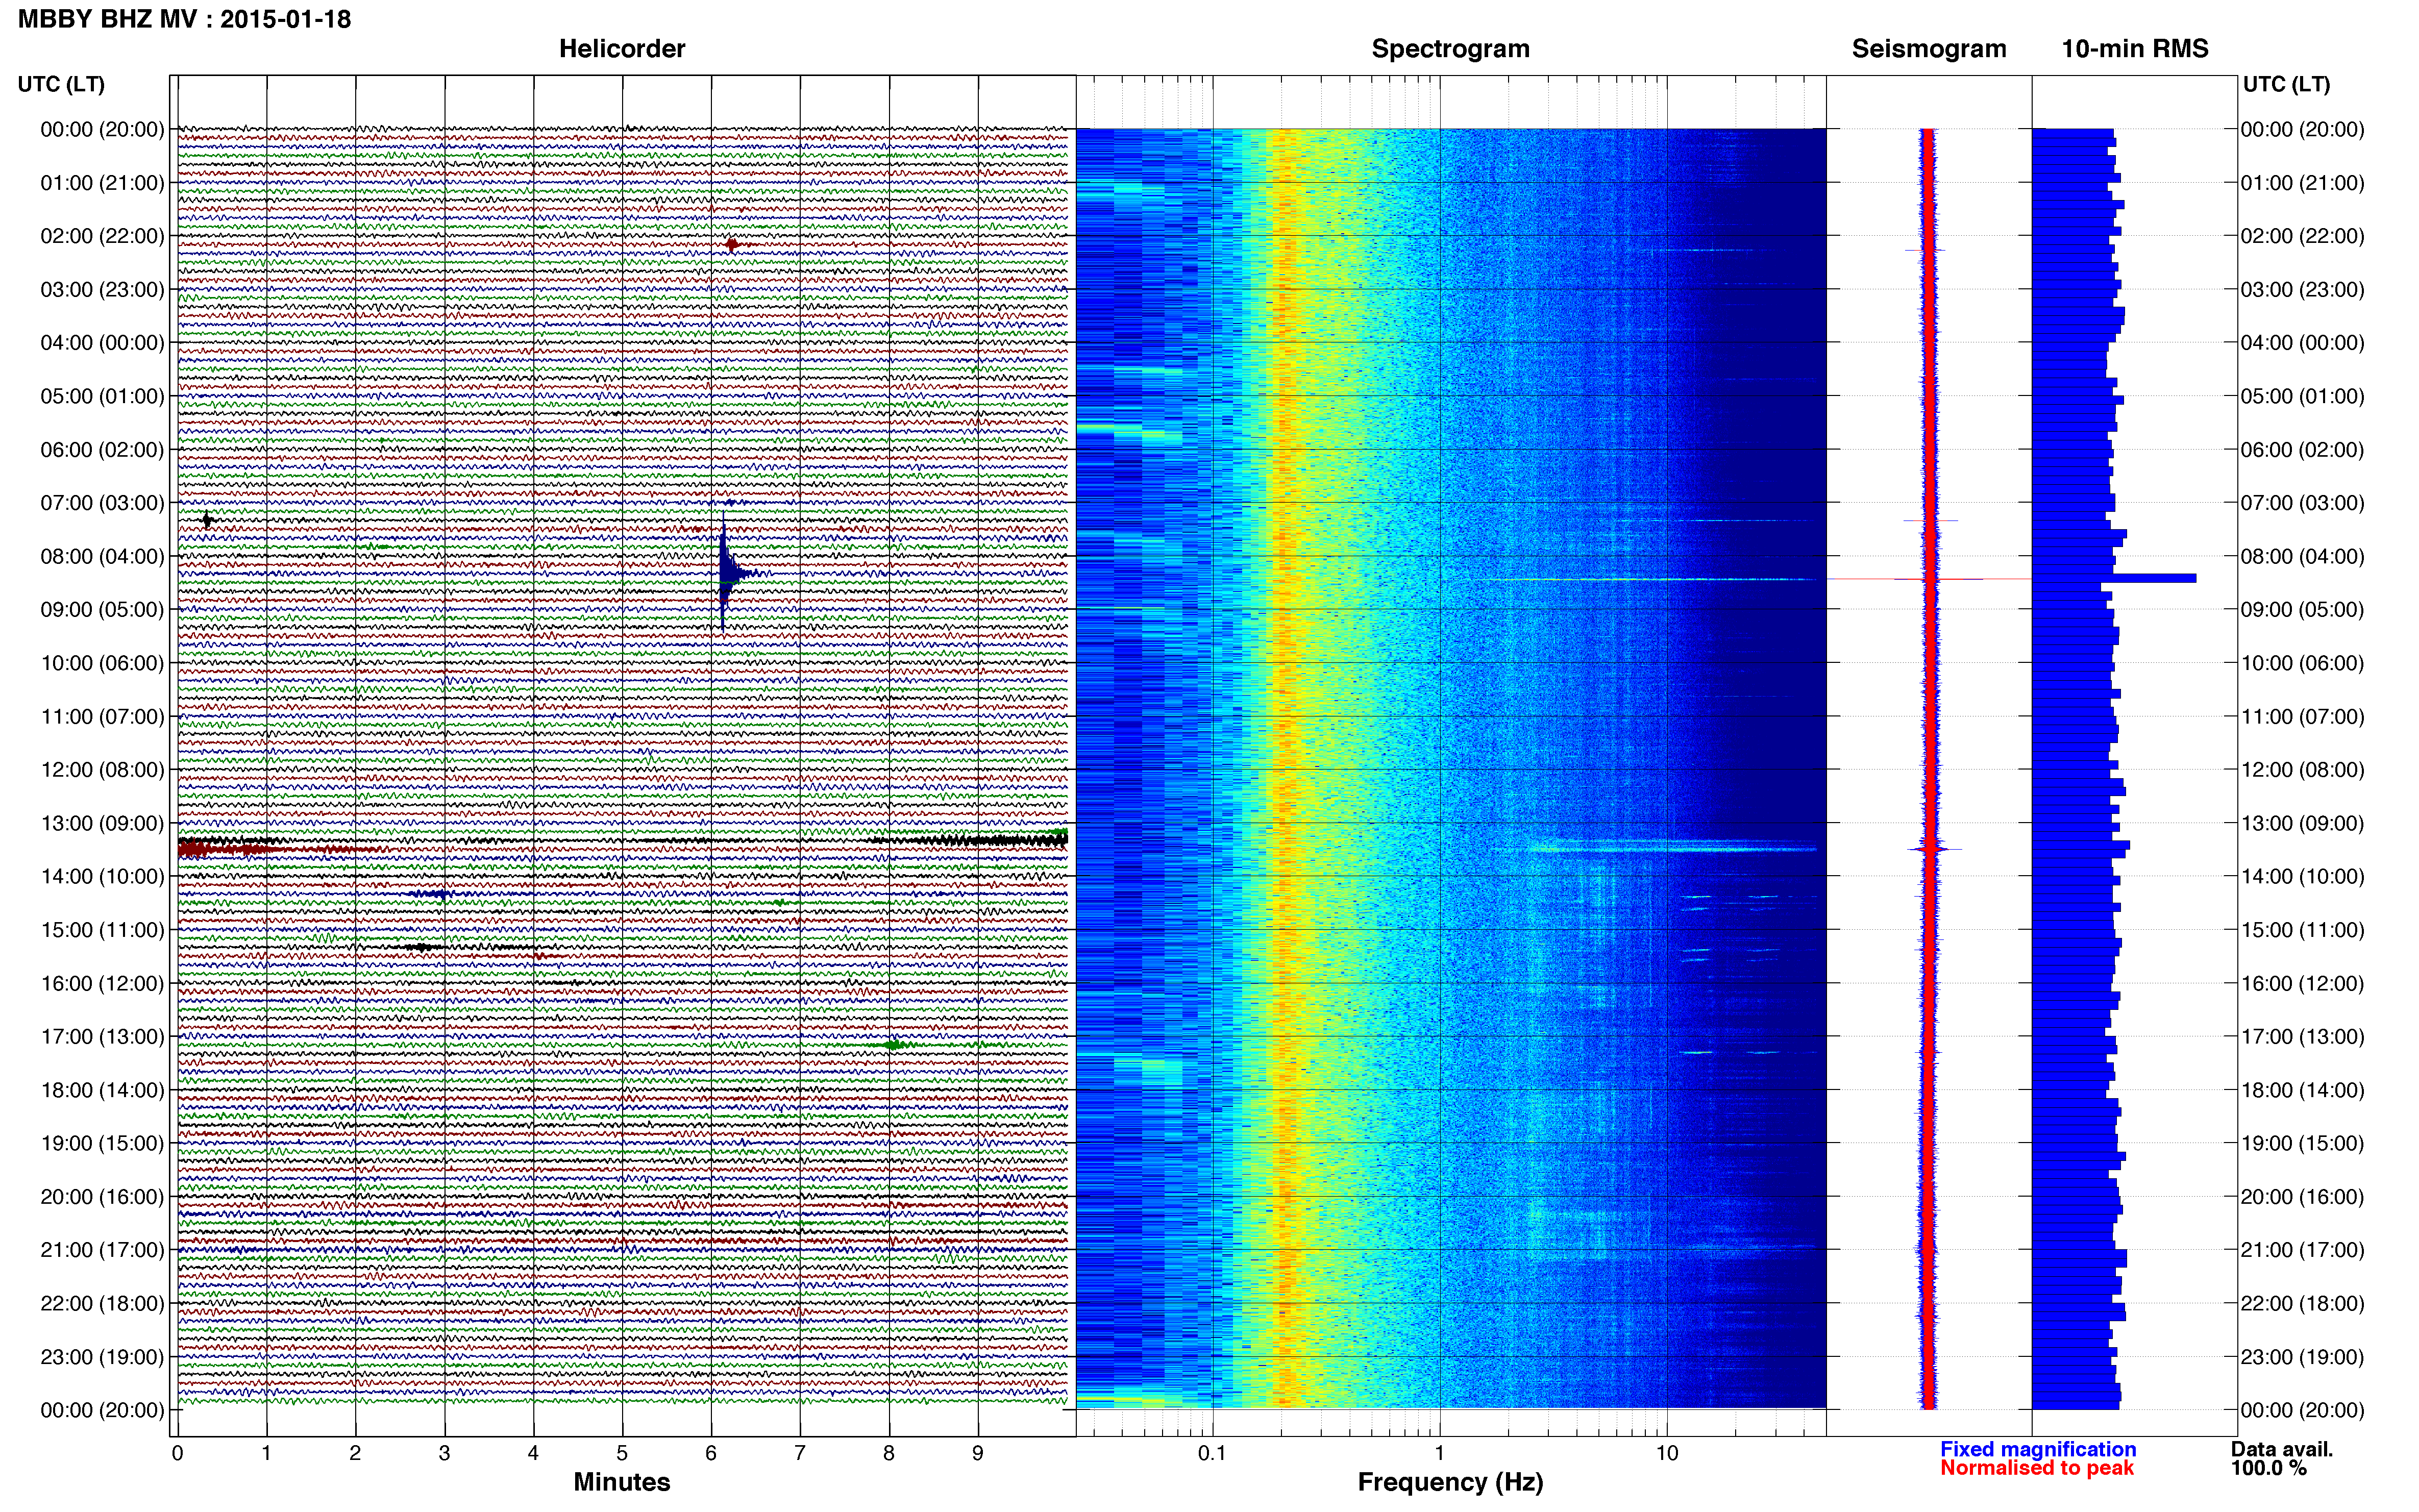Click the 'Seismogram' panel heading
Viewport: 2419px width, 1512px height.
coord(1929,49)
